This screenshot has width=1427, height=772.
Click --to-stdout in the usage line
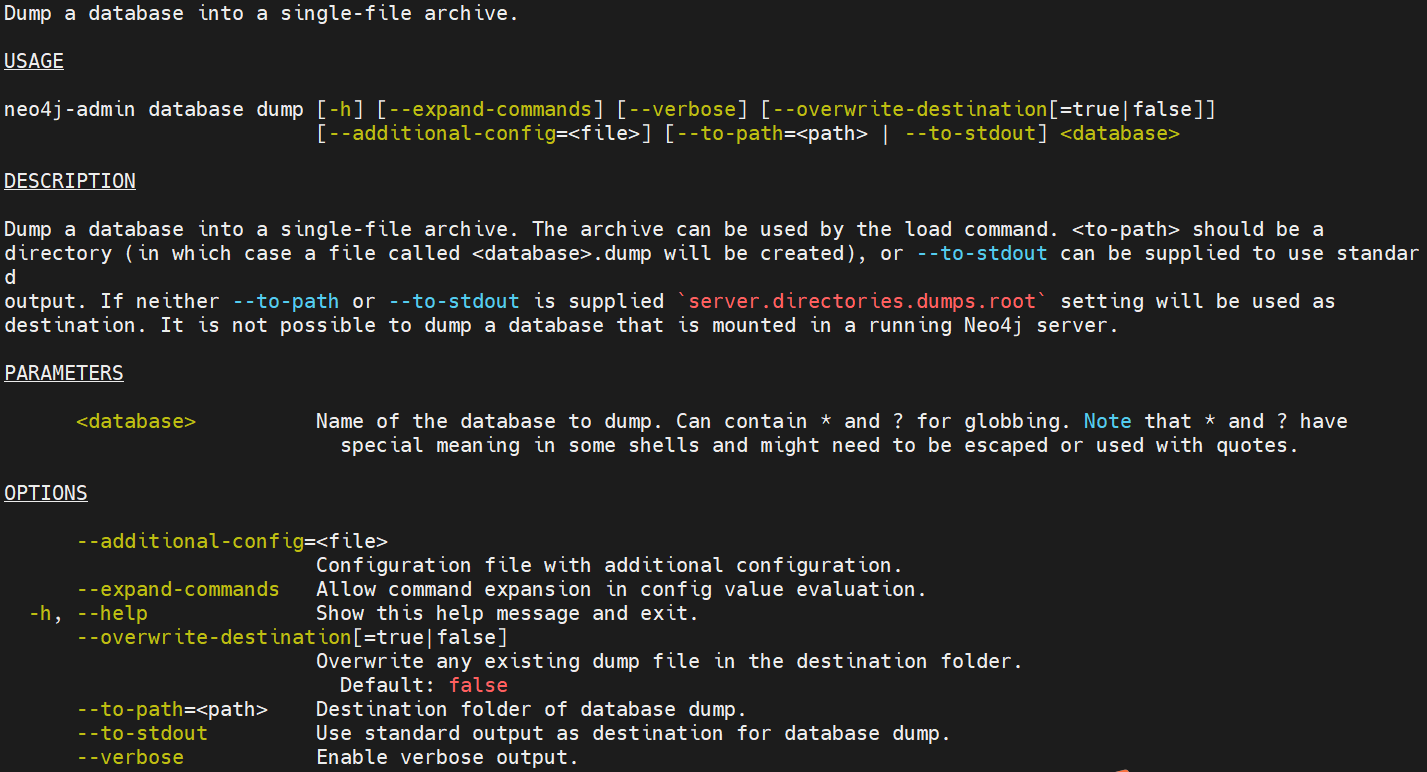pos(970,133)
